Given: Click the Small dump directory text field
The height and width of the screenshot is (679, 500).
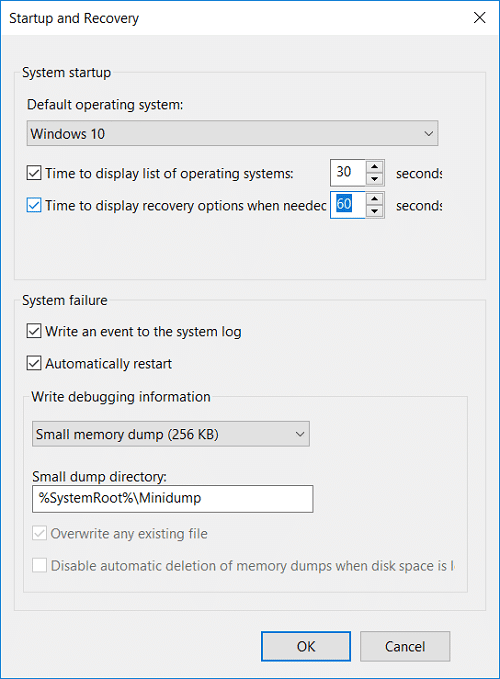Looking at the screenshot, I should pos(172,499).
